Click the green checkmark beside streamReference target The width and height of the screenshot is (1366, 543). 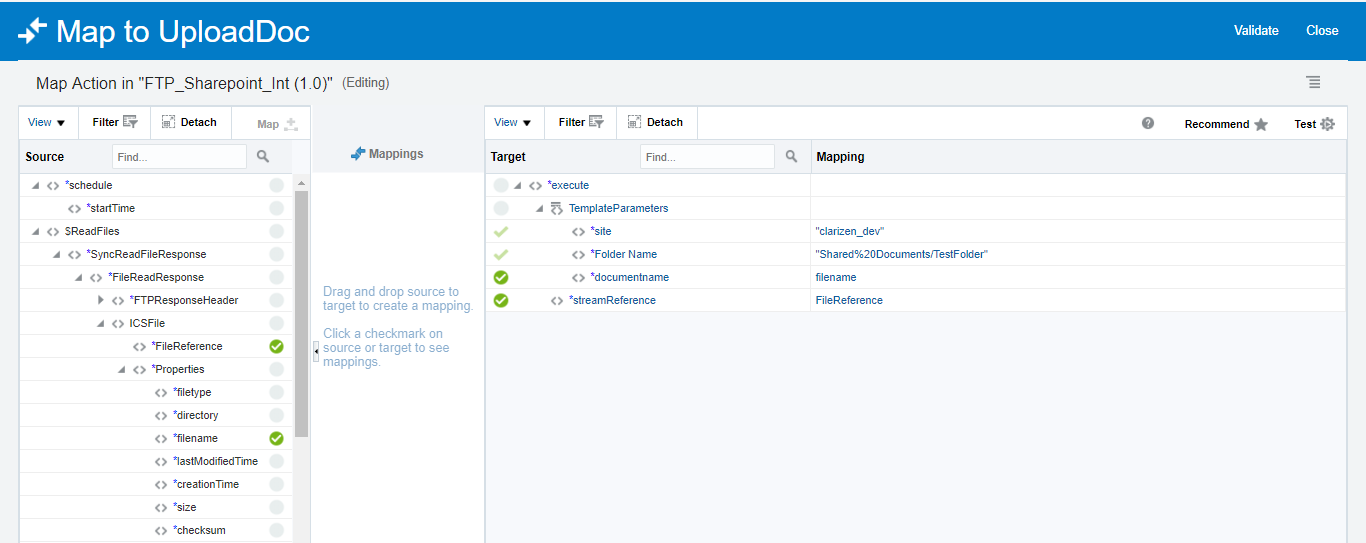coord(501,300)
